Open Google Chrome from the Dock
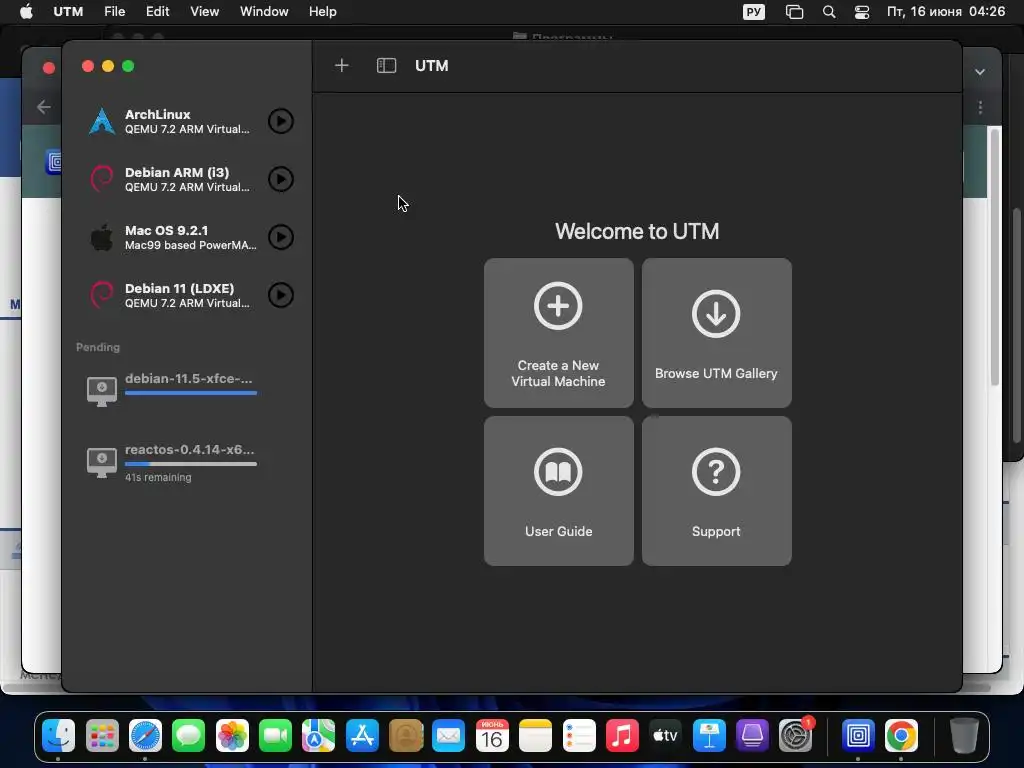 tap(901, 736)
